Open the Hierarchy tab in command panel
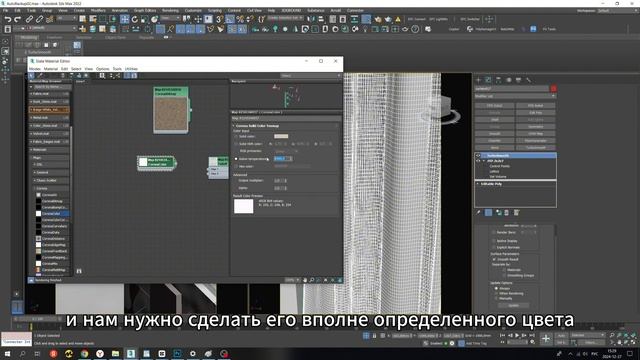Viewport: 640px width, 360px height. [498, 80]
